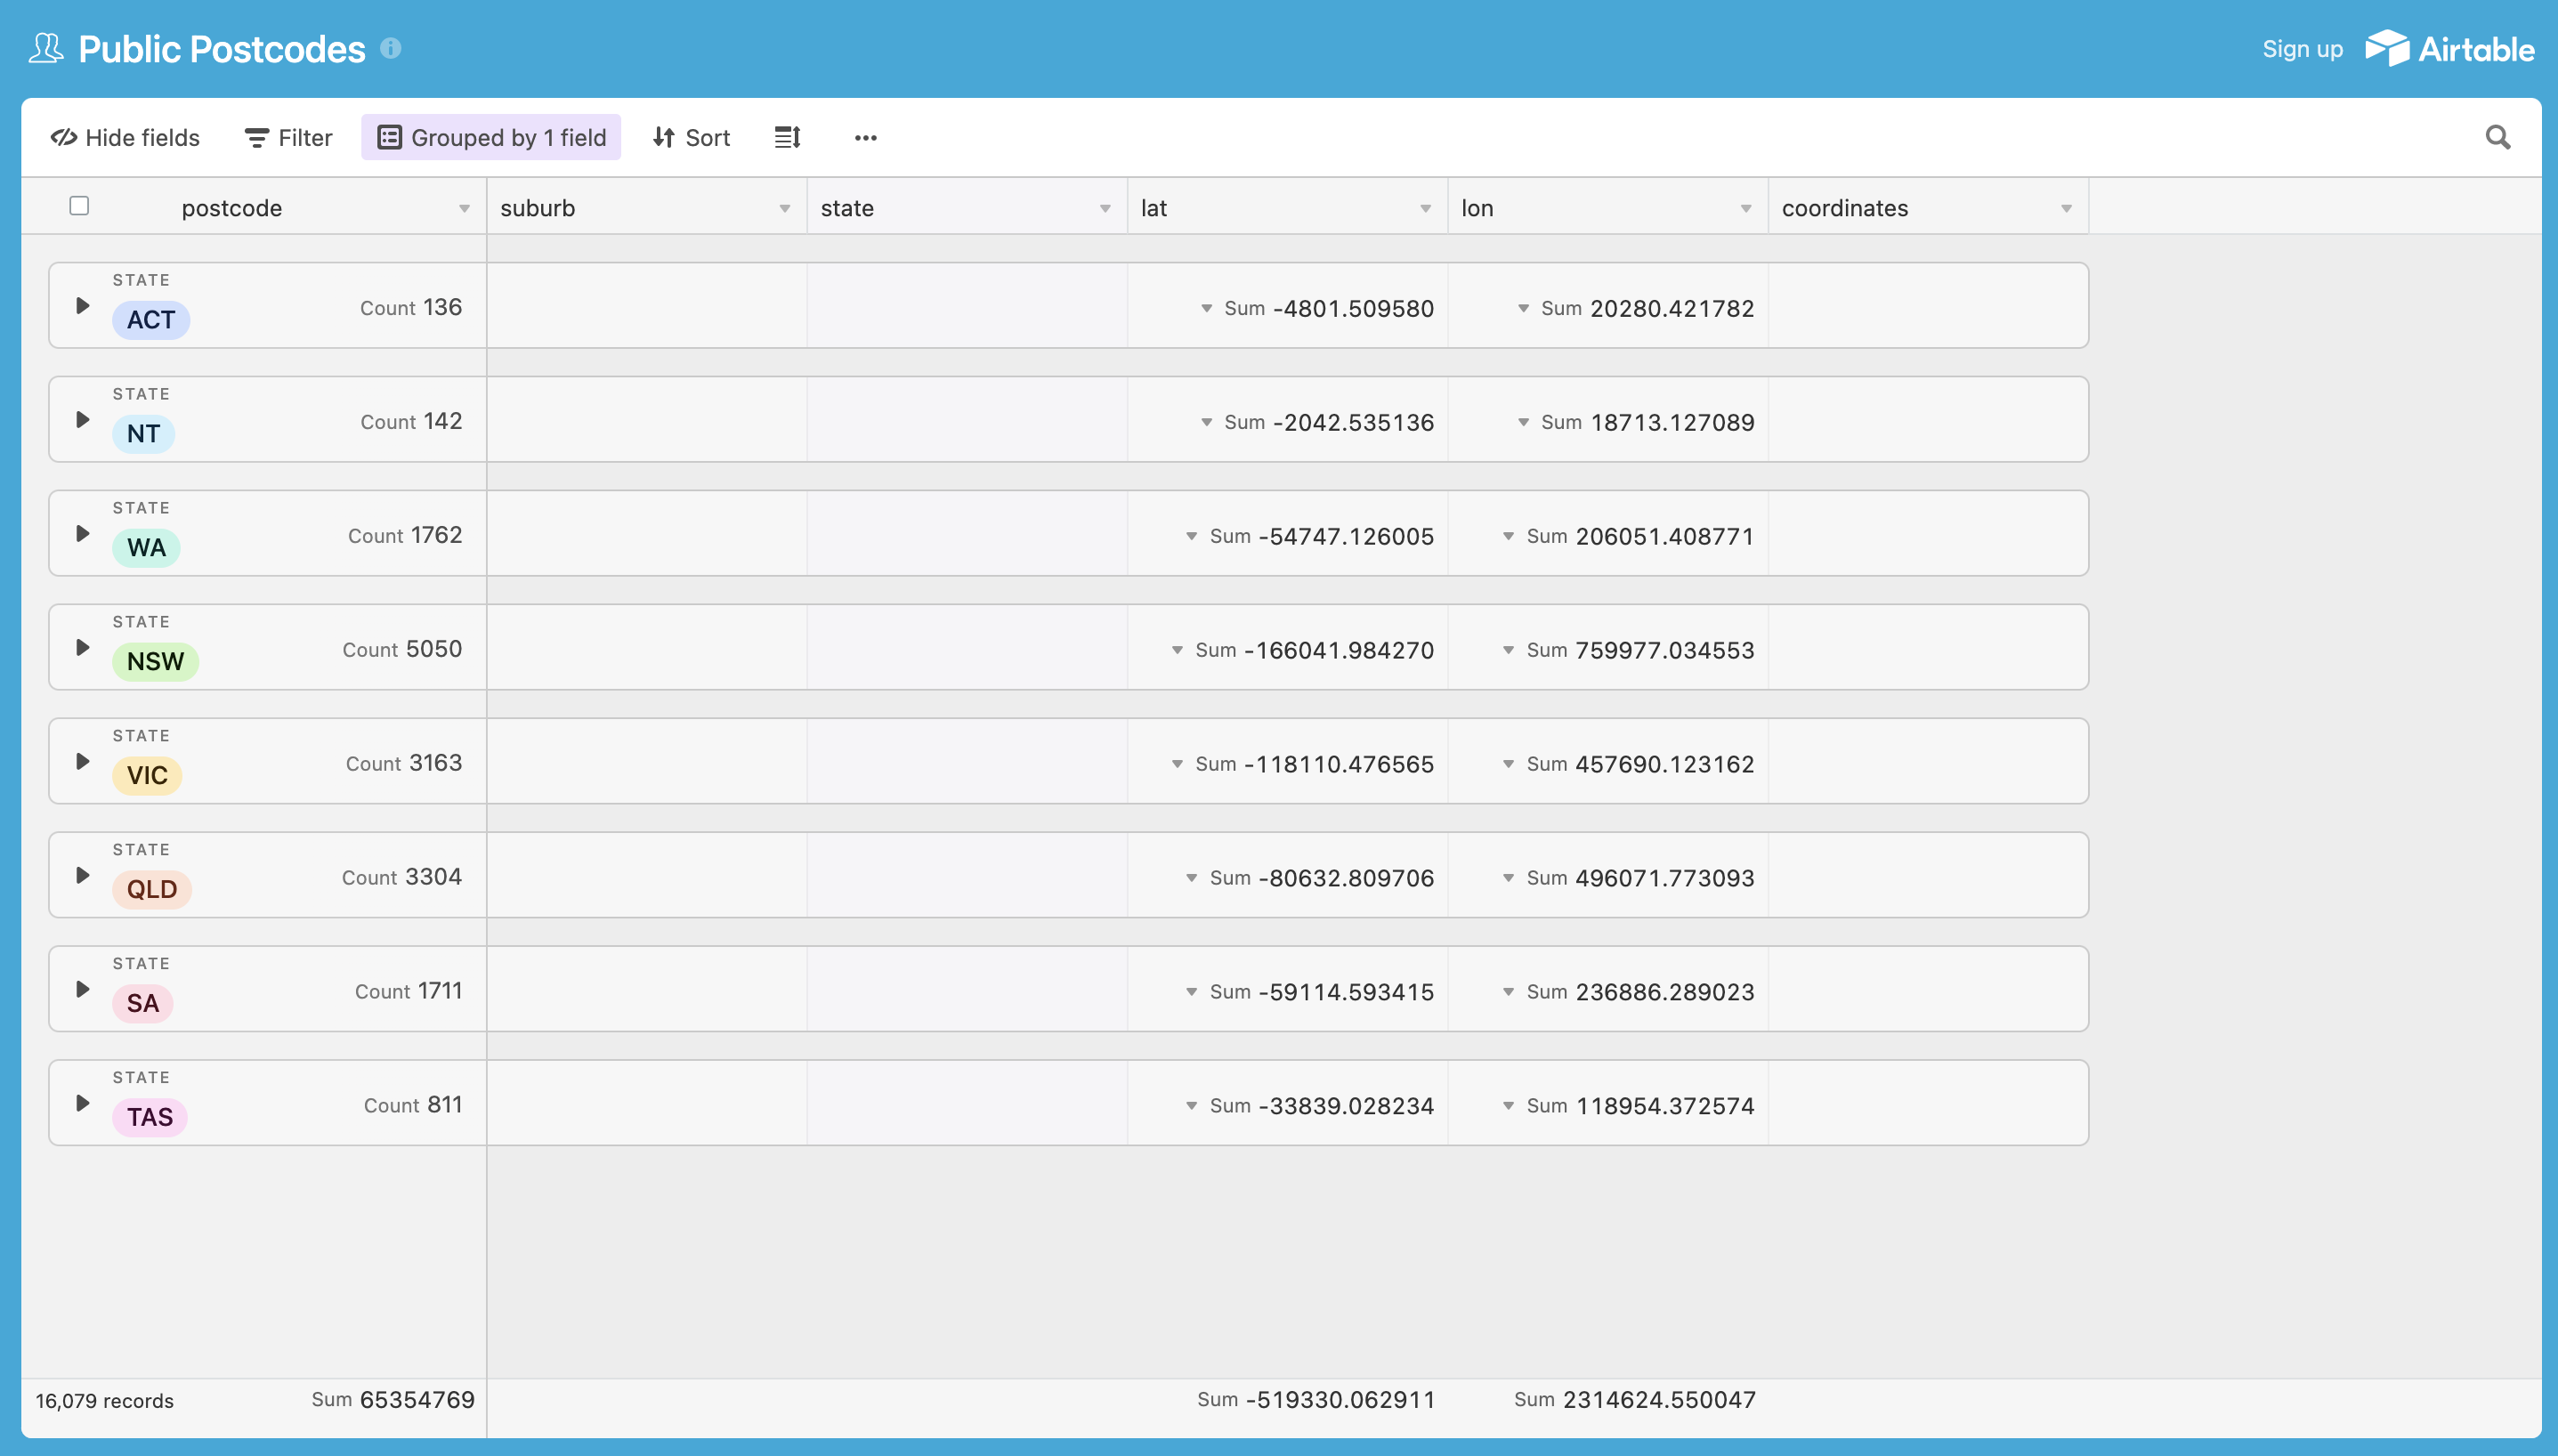Open the more options ellipsis menu
This screenshot has height=1456, width=2558.
click(865, 137)
